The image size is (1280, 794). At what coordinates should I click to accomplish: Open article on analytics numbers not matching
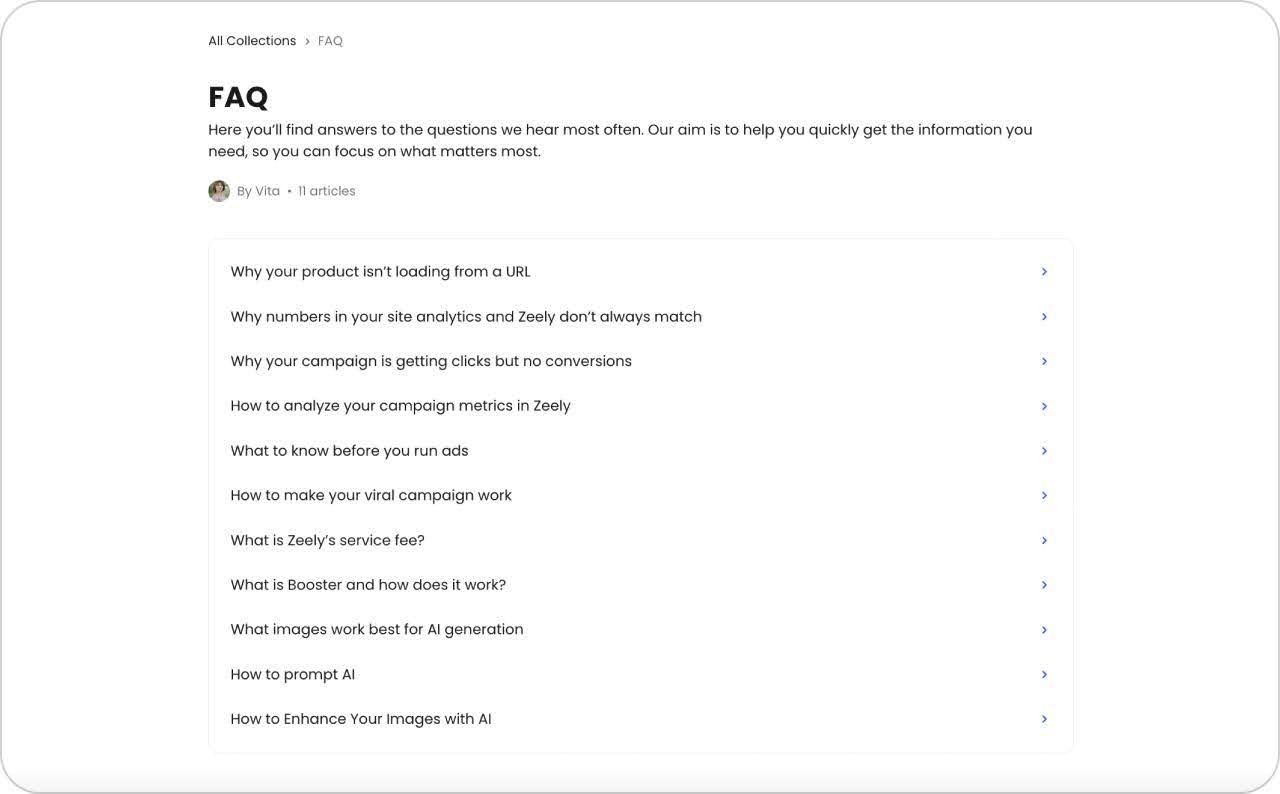pos(466,317)
